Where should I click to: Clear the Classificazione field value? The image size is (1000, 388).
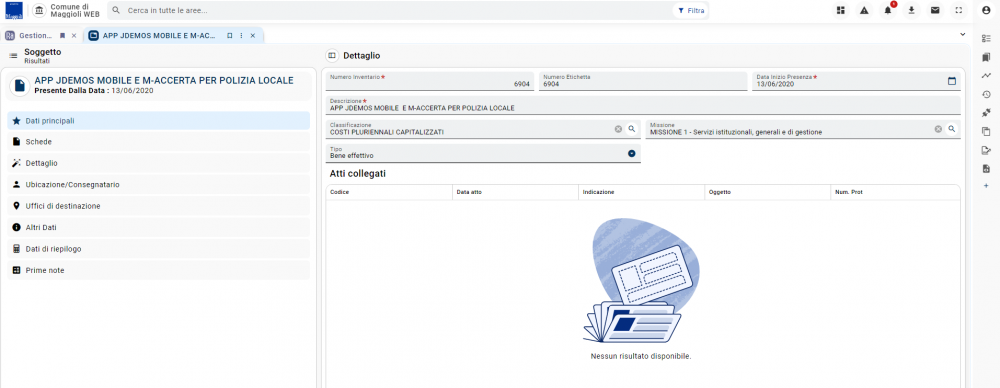(618, 129)
